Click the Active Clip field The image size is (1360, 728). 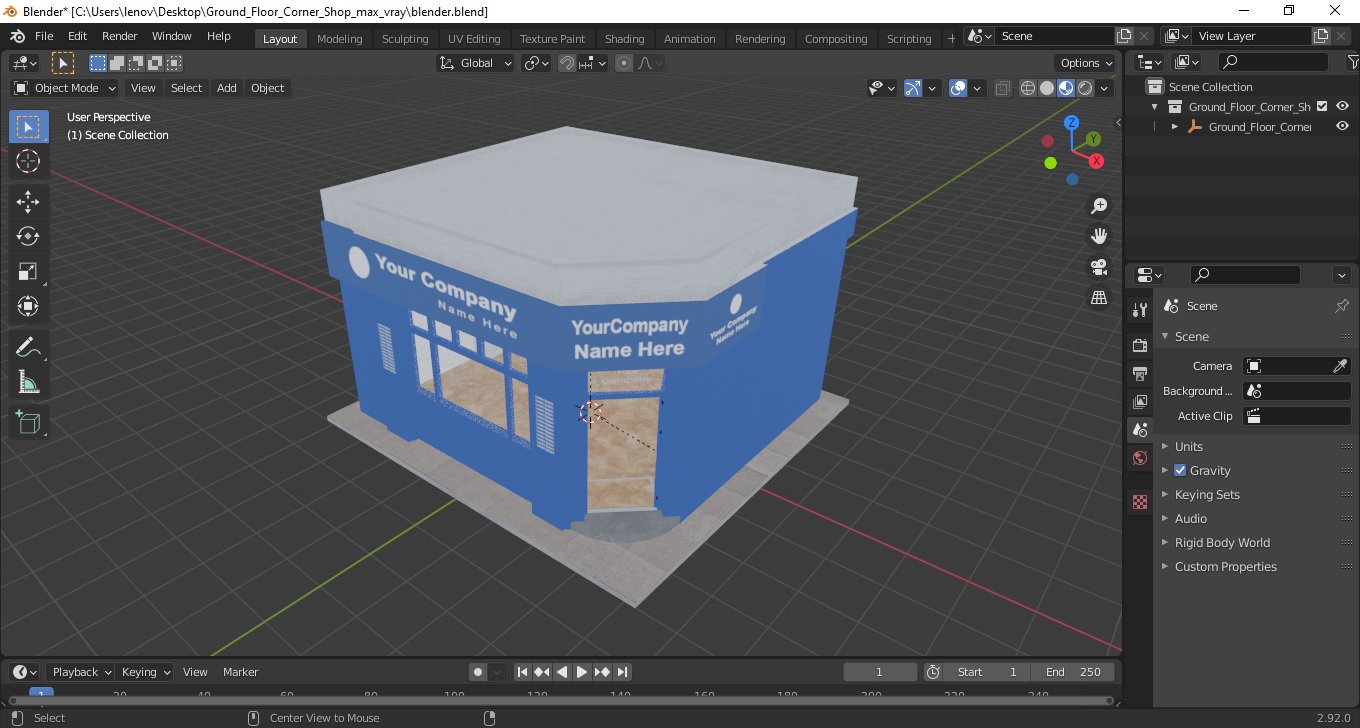click(1297, 416)
